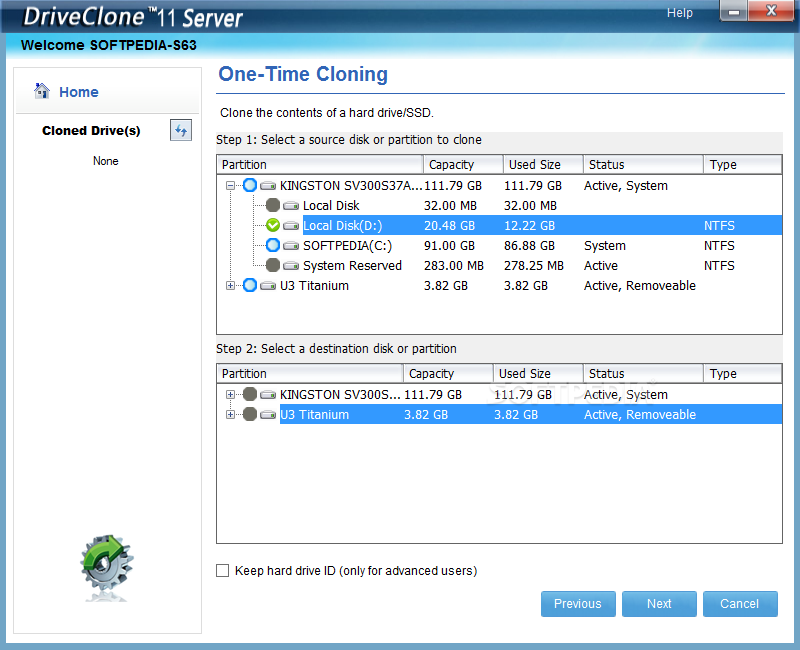Select the Local Disk 32.00 MB row
The height and width of the screenshot is (650, 800).
[499, 206]
